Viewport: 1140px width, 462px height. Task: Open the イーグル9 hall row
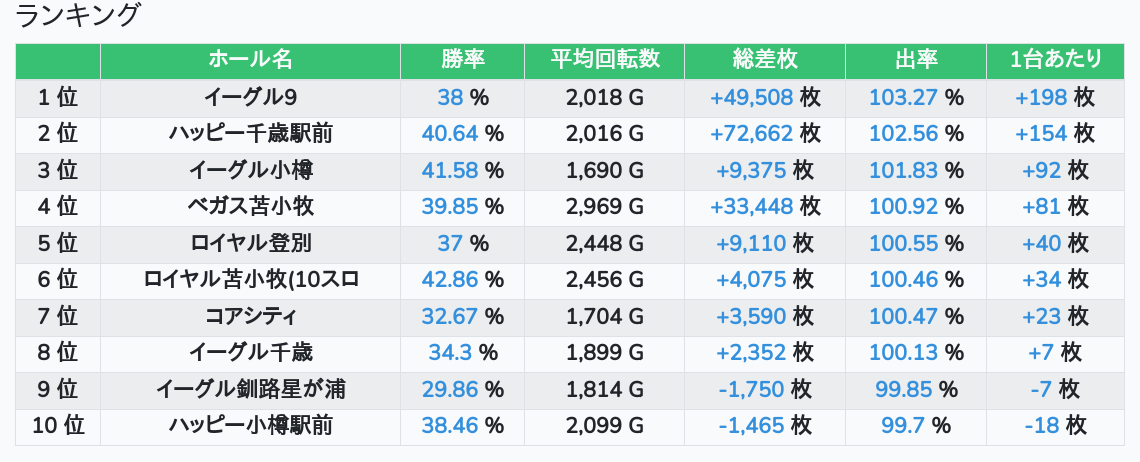(250, 98)
